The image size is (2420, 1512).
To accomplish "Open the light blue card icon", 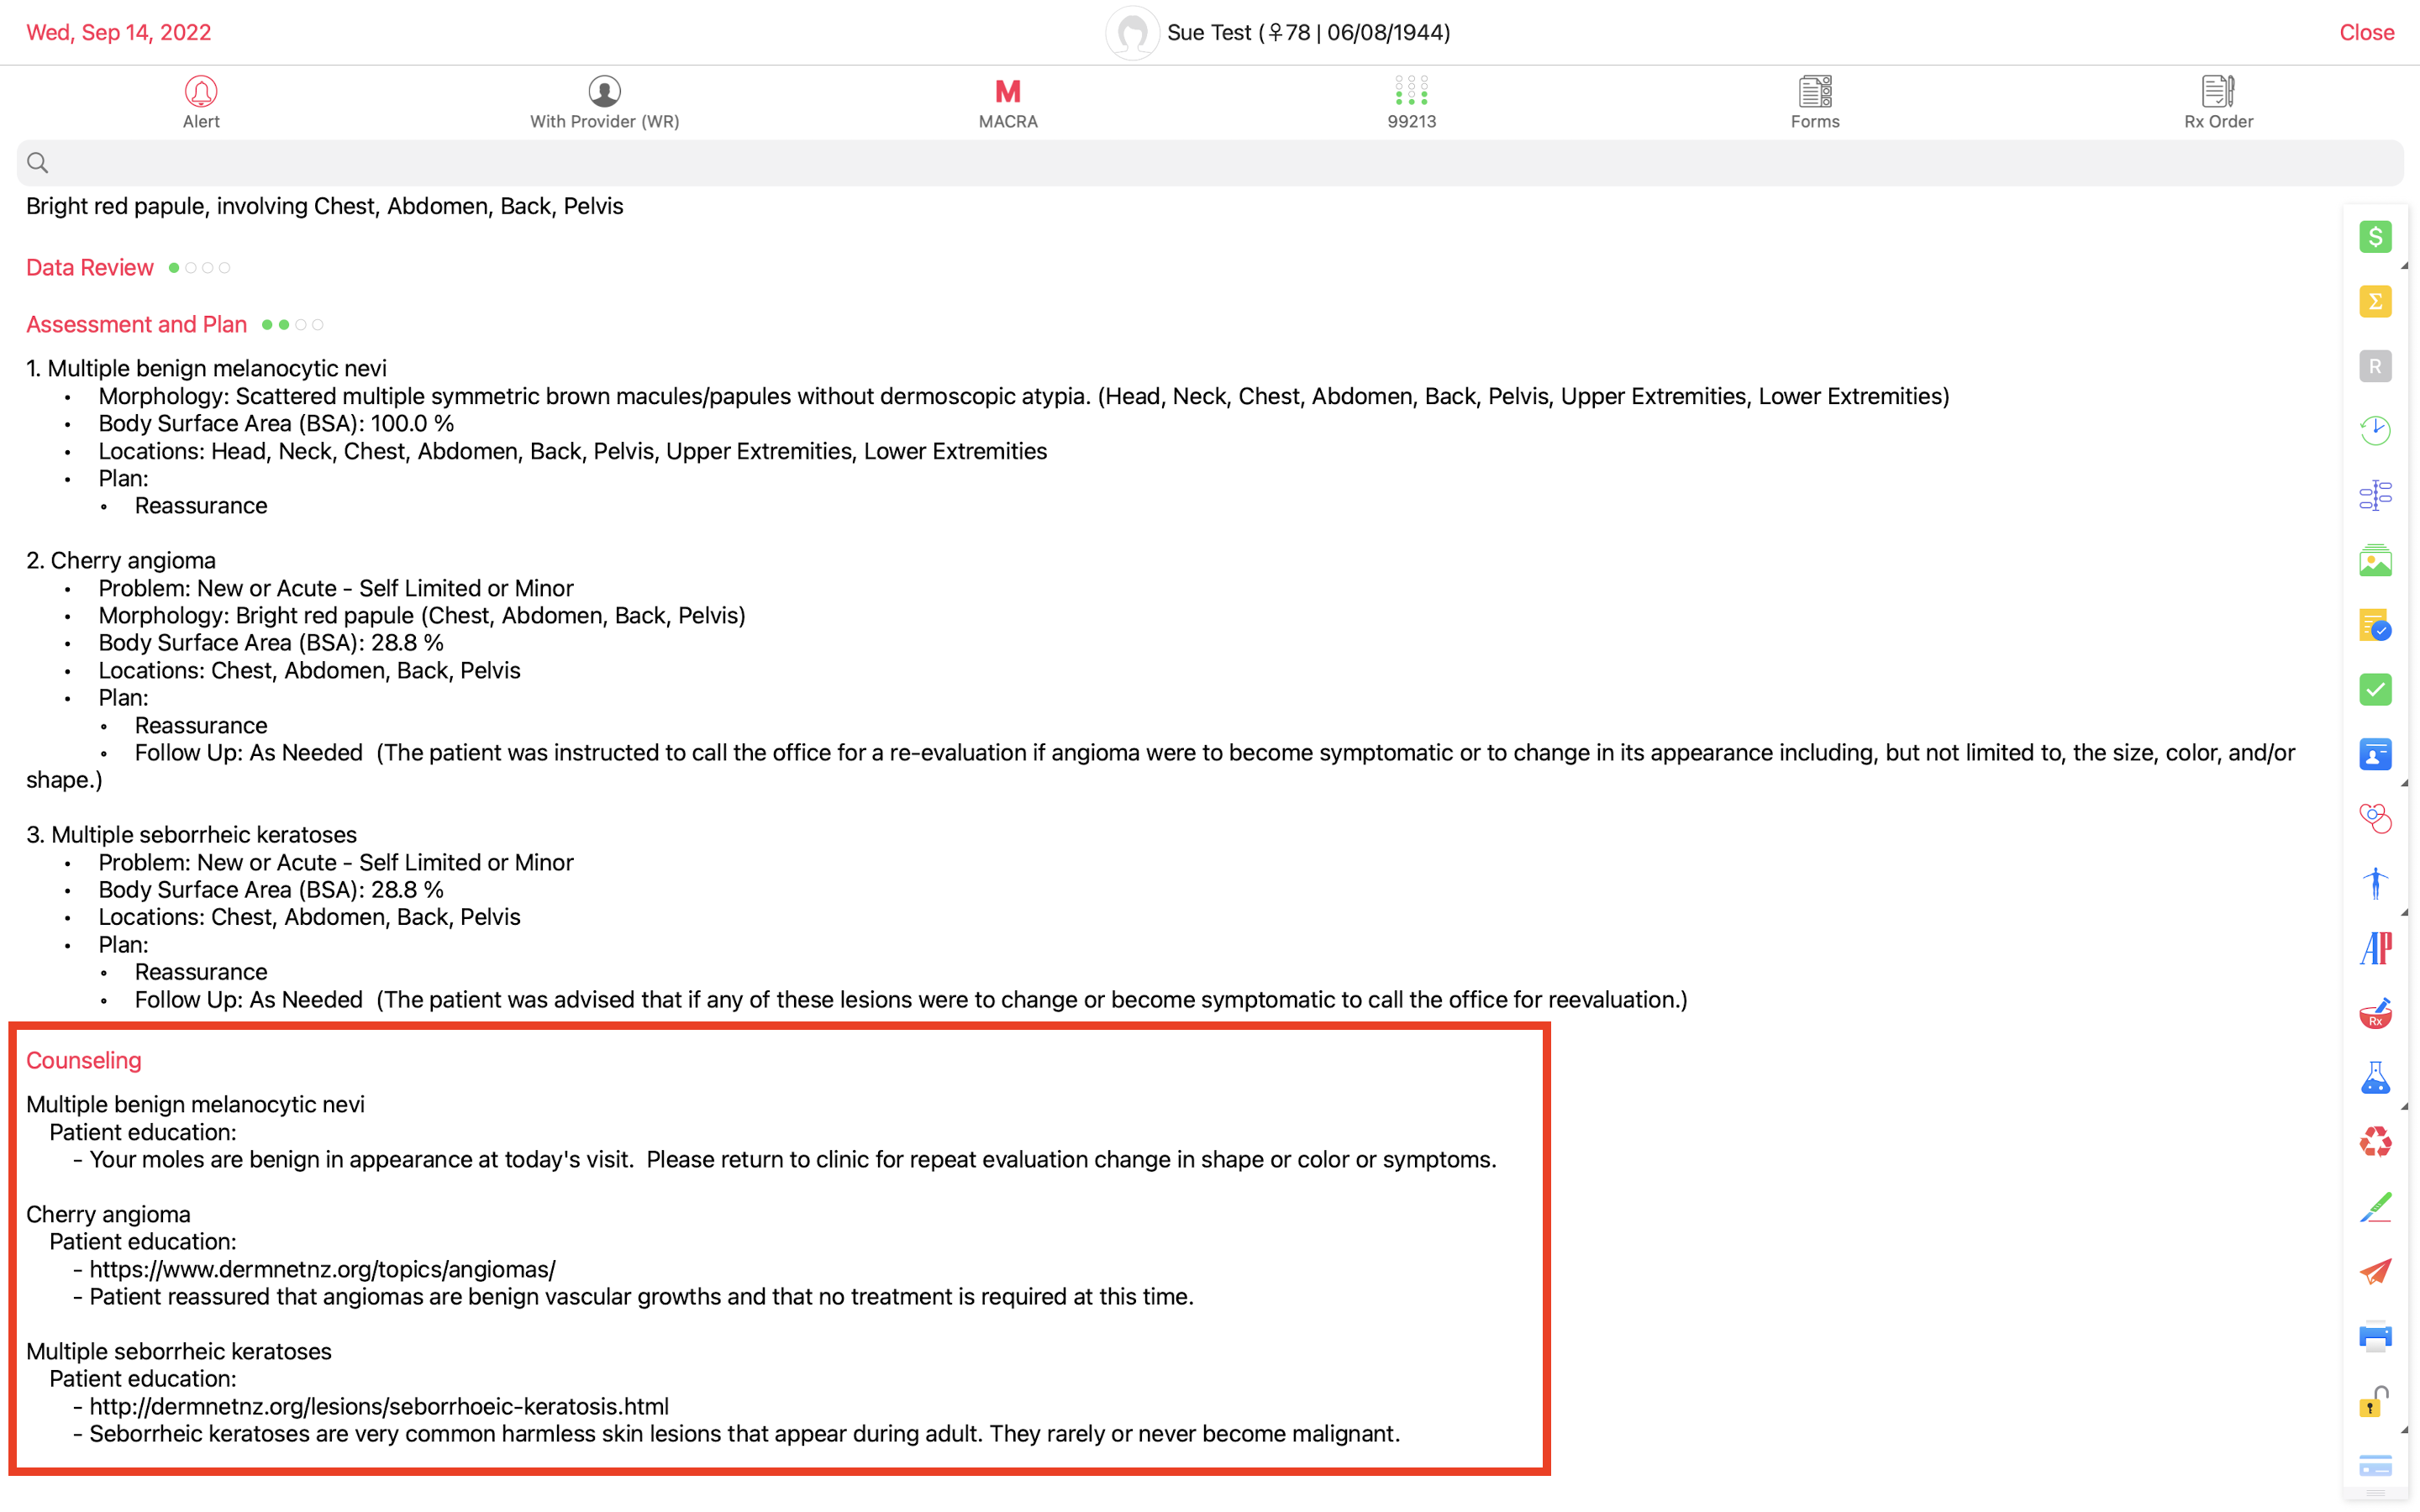I will pos(2375,1465).
